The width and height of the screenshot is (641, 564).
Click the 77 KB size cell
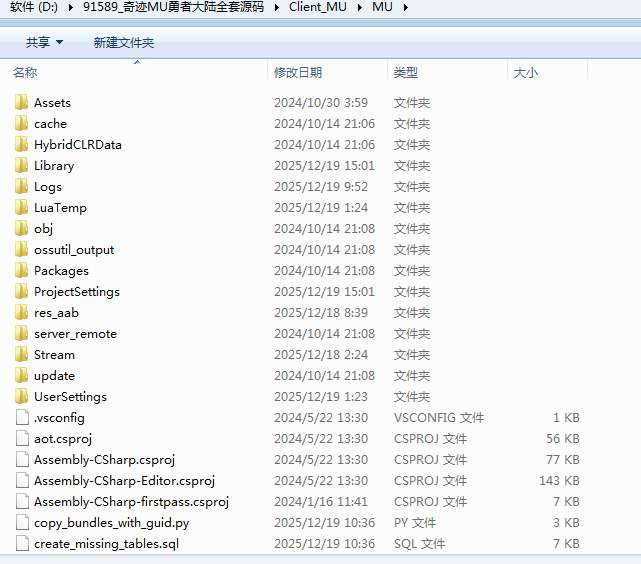[563, 460]
